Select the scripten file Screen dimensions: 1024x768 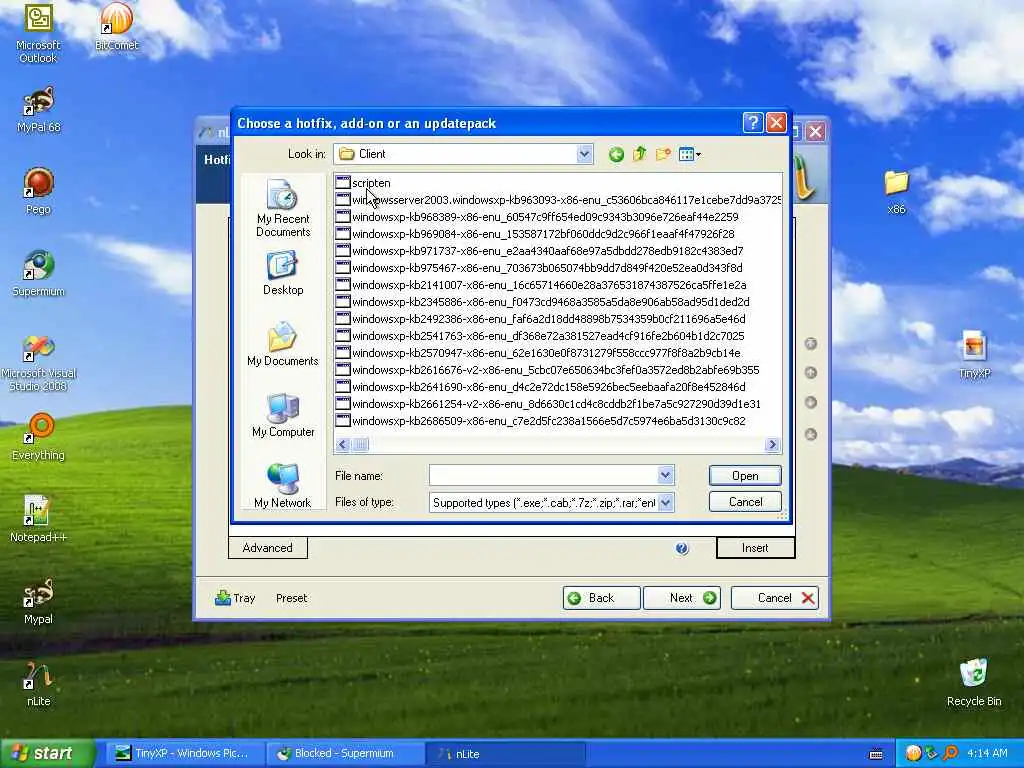pyautogui.click(x=363, y=183)
